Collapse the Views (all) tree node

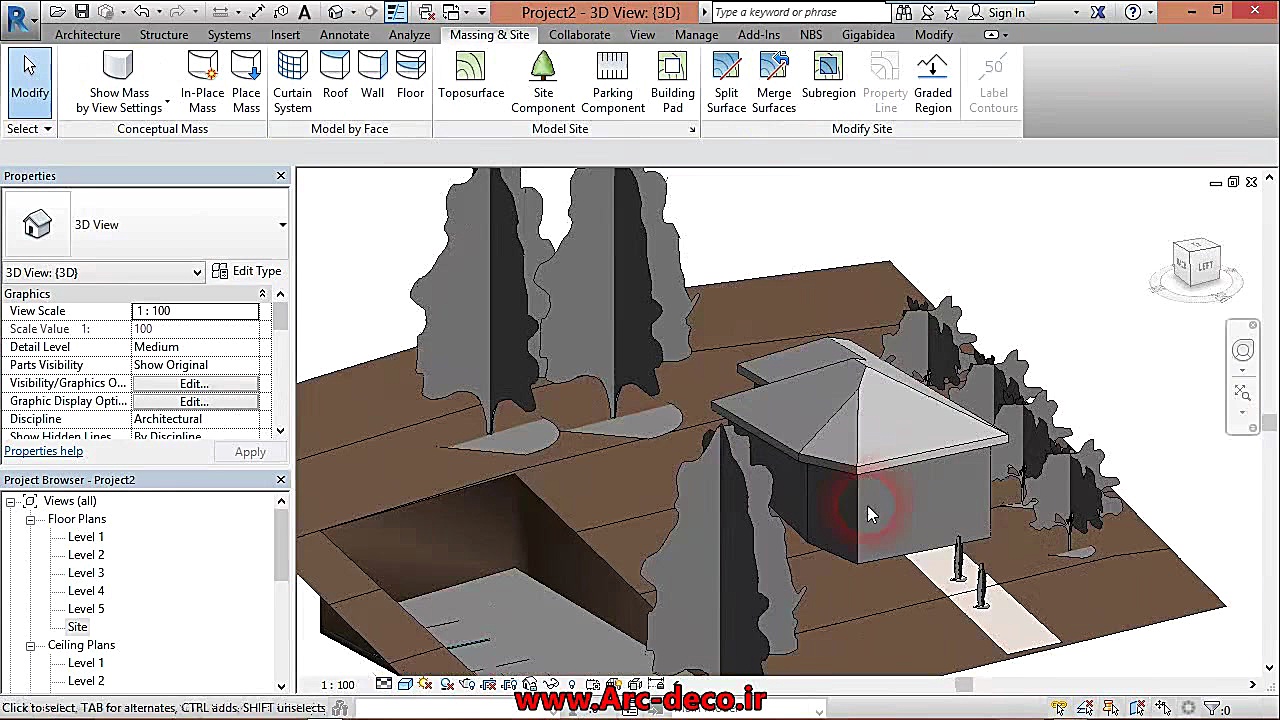pyautogui.click(x=12, y=501)
